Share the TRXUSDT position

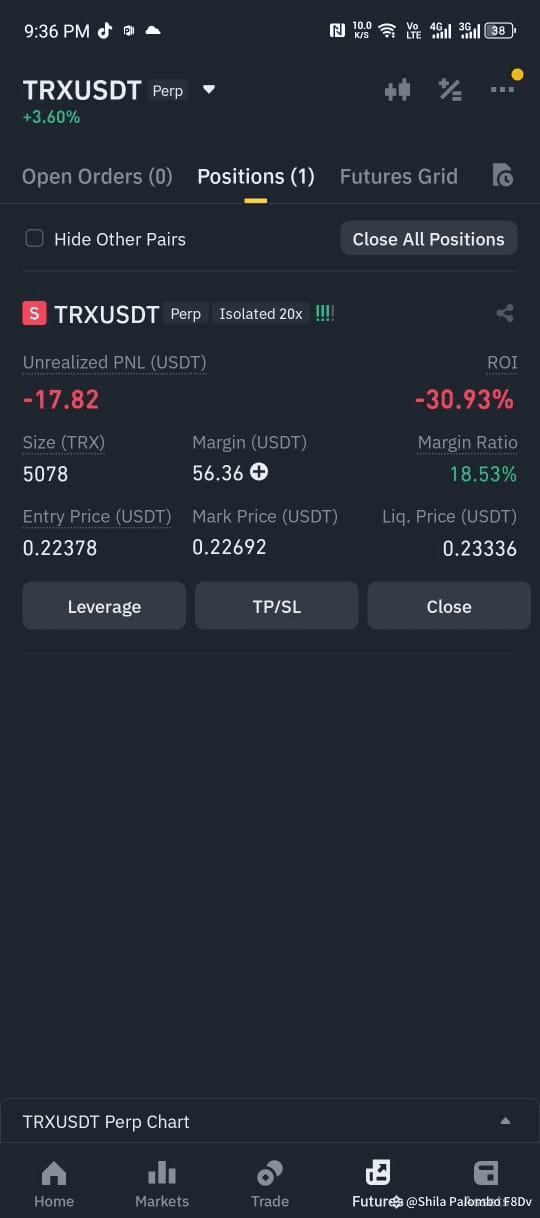click(505, 314)
